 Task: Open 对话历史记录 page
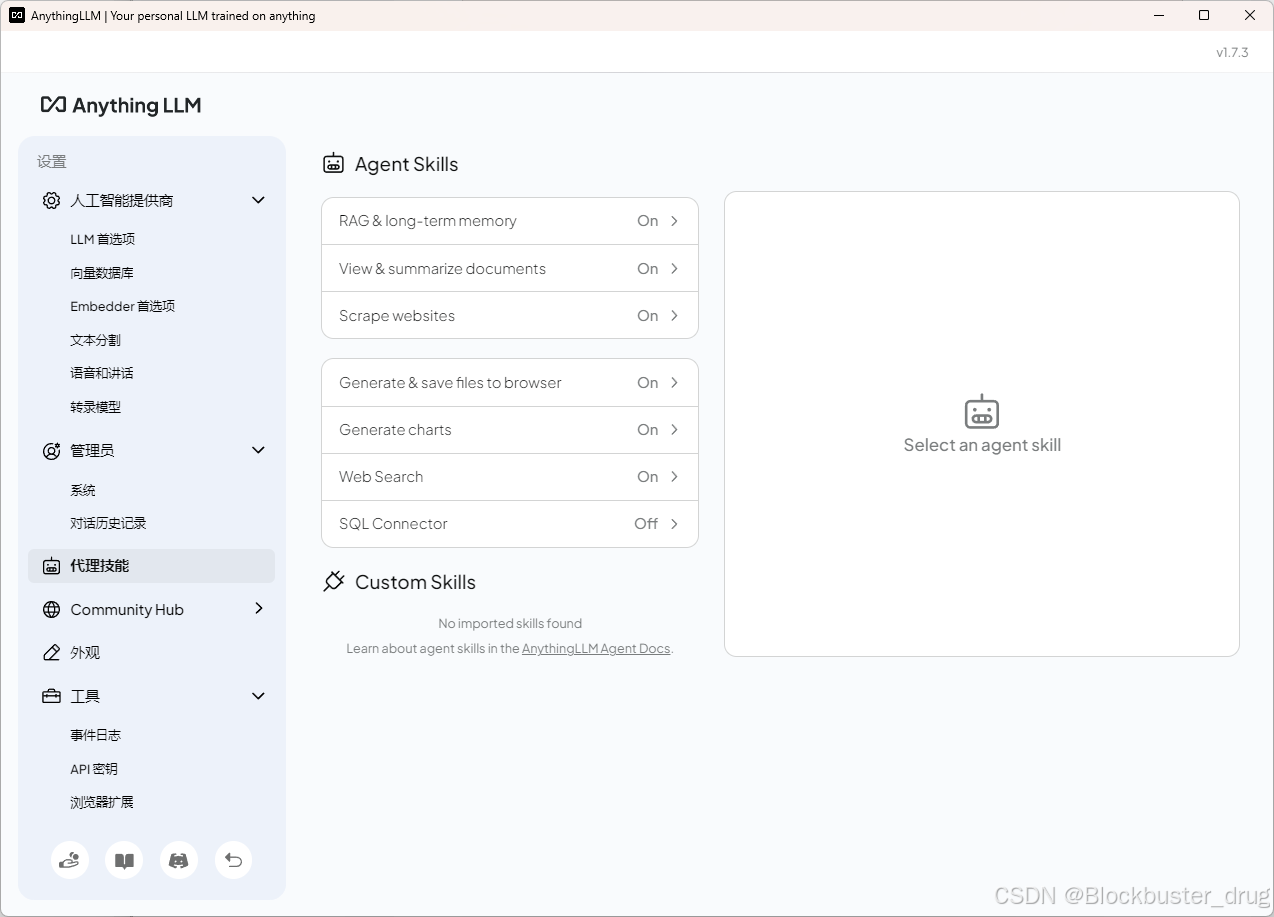tap(108, 523)
